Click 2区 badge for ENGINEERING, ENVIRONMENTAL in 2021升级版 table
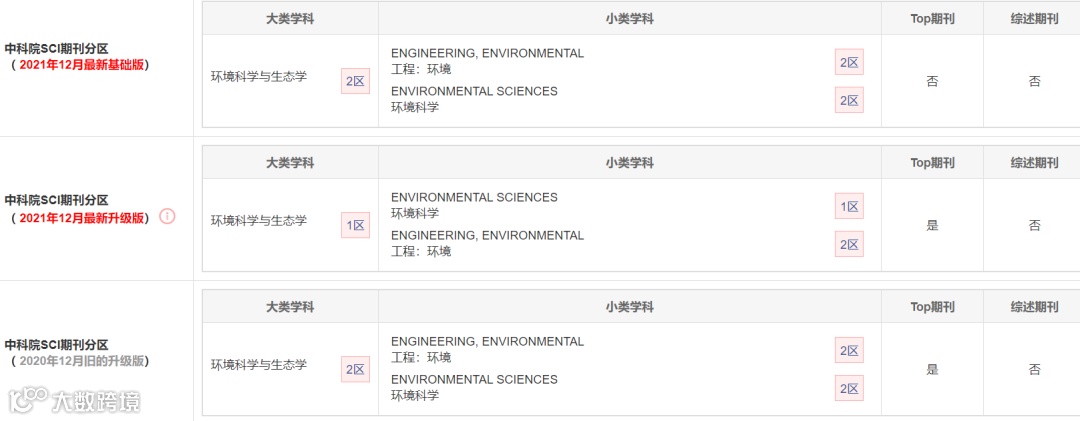Screen dimensions: 1080x421 849,244
